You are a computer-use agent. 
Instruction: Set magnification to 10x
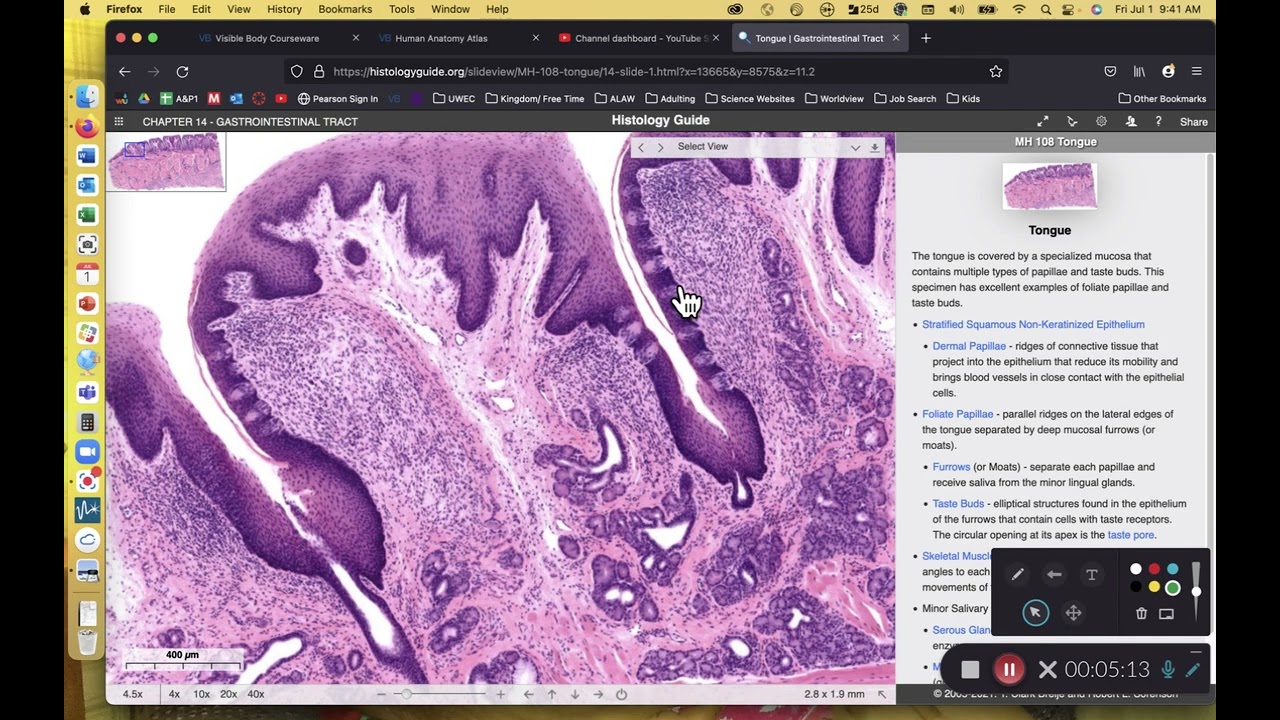(x=201, y=694)
